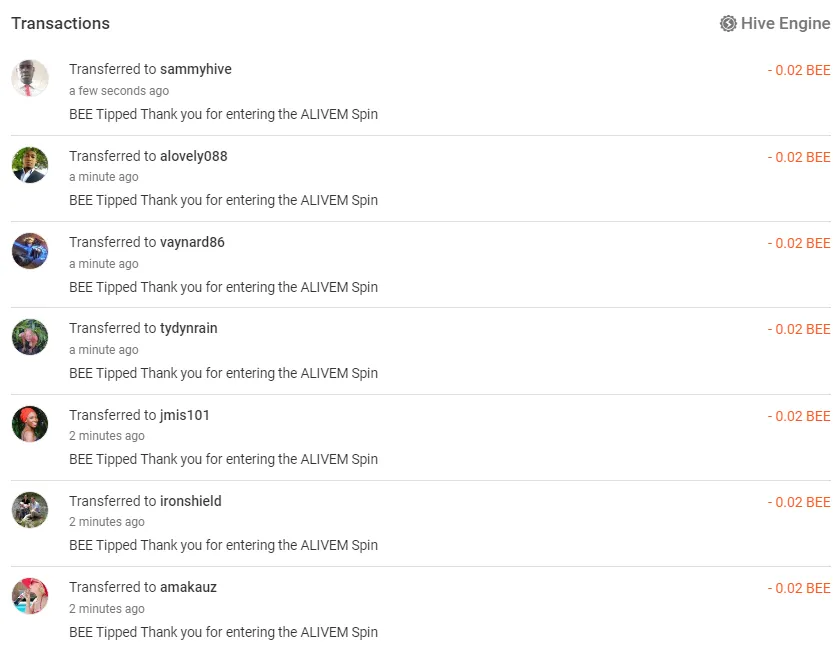The height and width of the screenshot is (651, 839).
Task: Open alovely088's profile avatar
Action: tap(30, 165)
